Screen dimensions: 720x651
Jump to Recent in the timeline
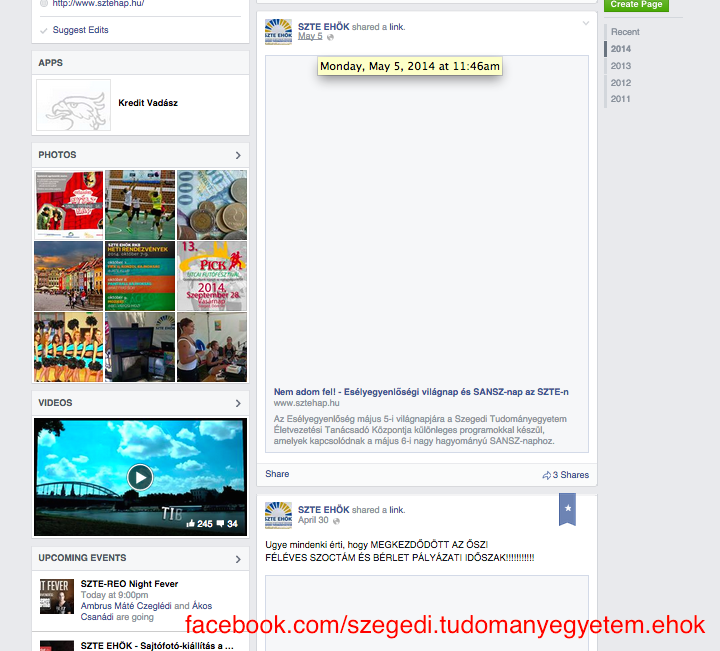click(x=625, y=32)
